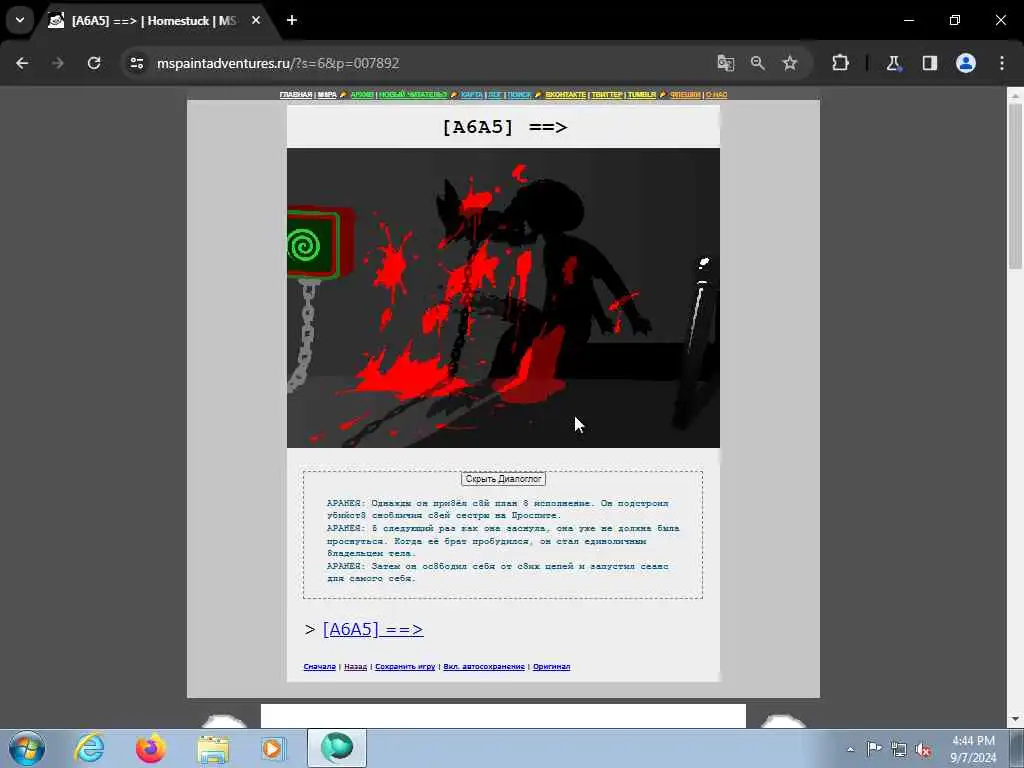Click scrollbar down arrow

1015,719
